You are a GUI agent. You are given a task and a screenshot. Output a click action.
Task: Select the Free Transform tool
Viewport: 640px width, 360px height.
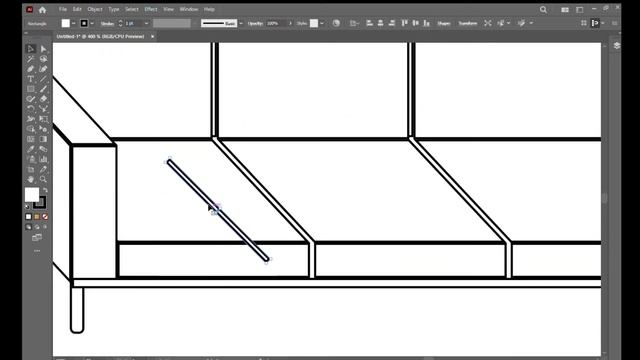click(x=43, y=119)
